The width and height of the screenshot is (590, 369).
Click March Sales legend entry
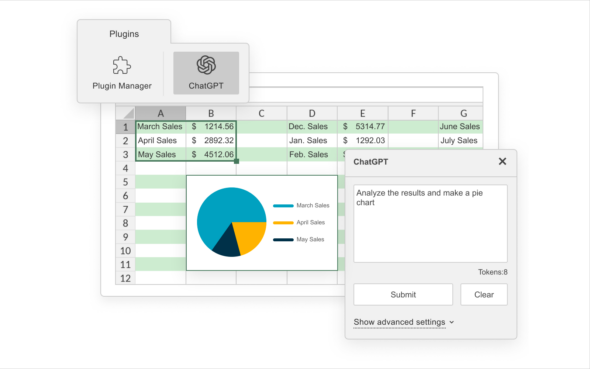(301, 205)
